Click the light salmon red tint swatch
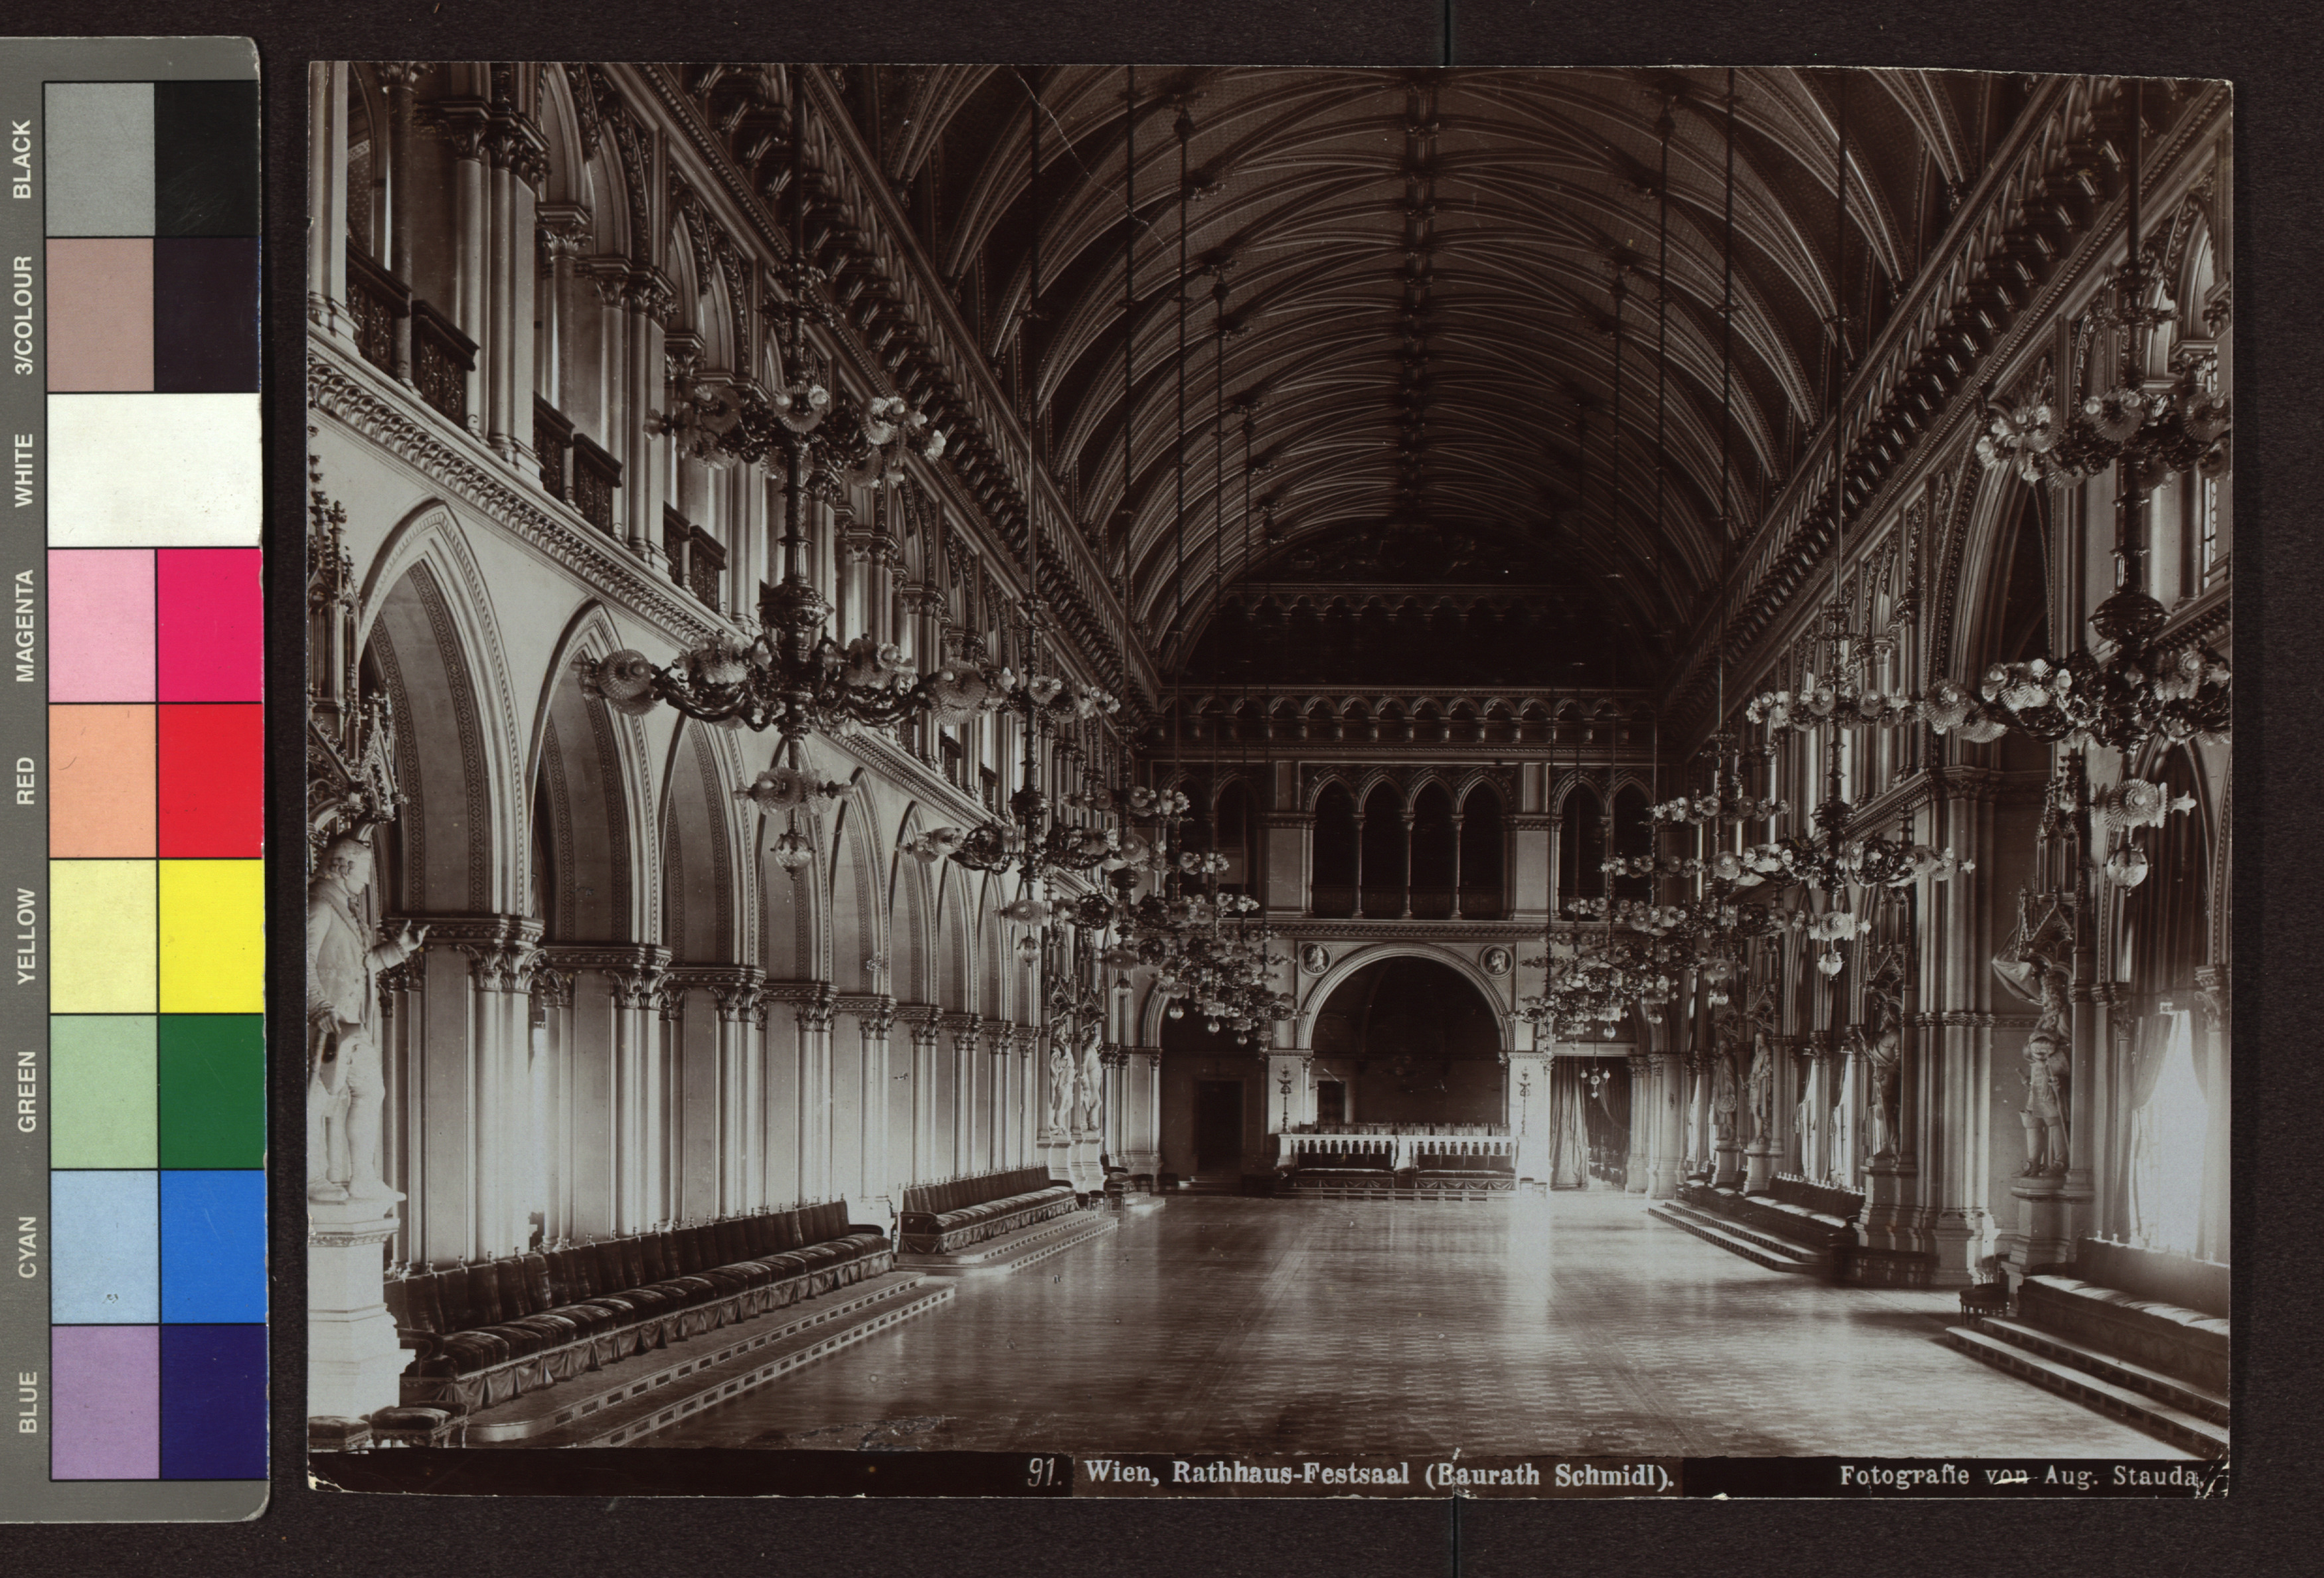The width and height of the screenshot is (2324, 1578). [x=103, y=780]
